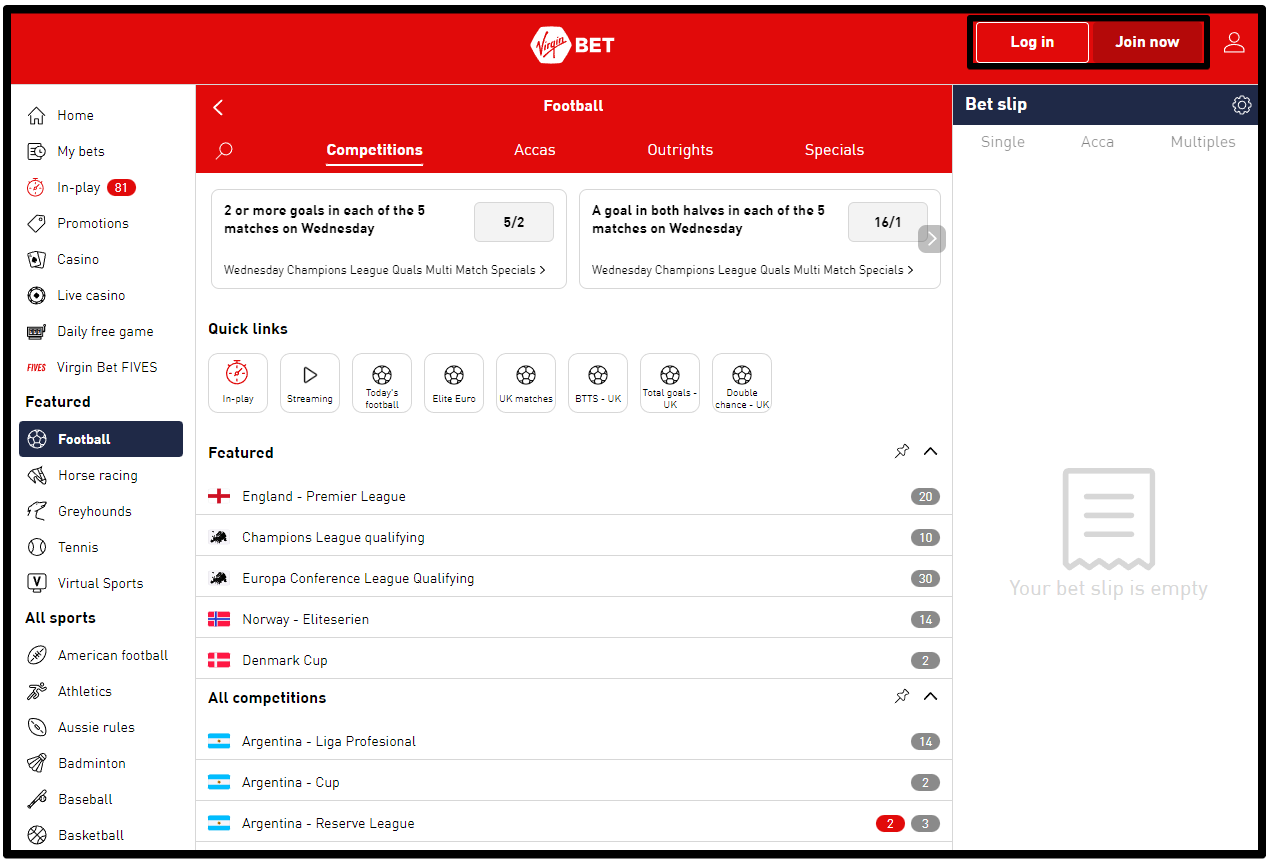Switch to the Accas tab
The width and height of the screenshot is (1271, 862).
(x=535, y=150)
